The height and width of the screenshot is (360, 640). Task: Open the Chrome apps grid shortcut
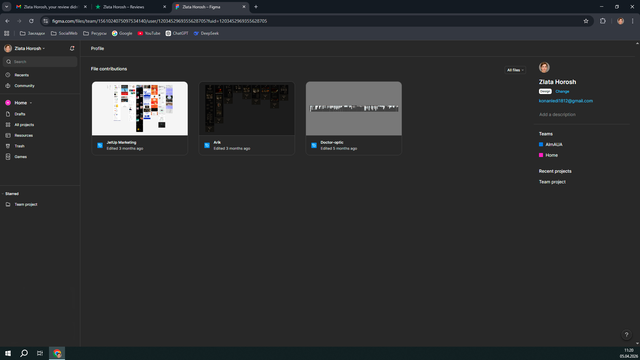(7, 33)
